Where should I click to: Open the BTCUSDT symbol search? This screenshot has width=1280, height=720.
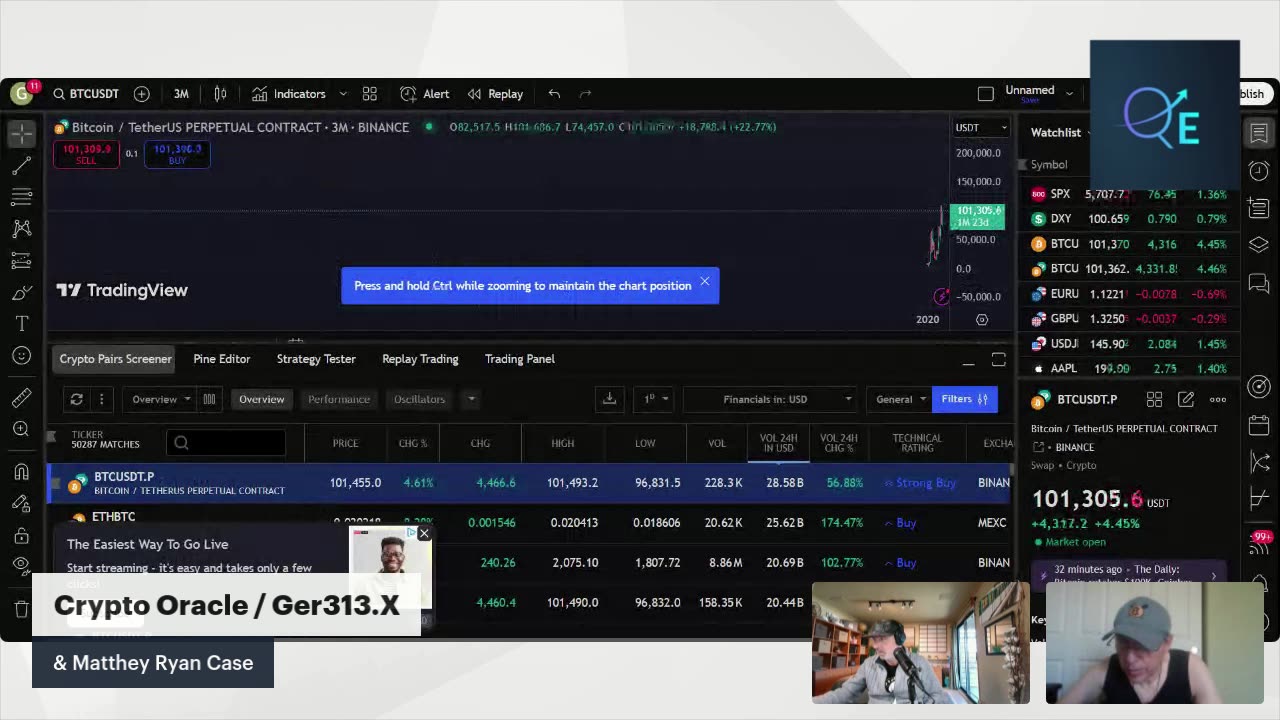[86, 94]
